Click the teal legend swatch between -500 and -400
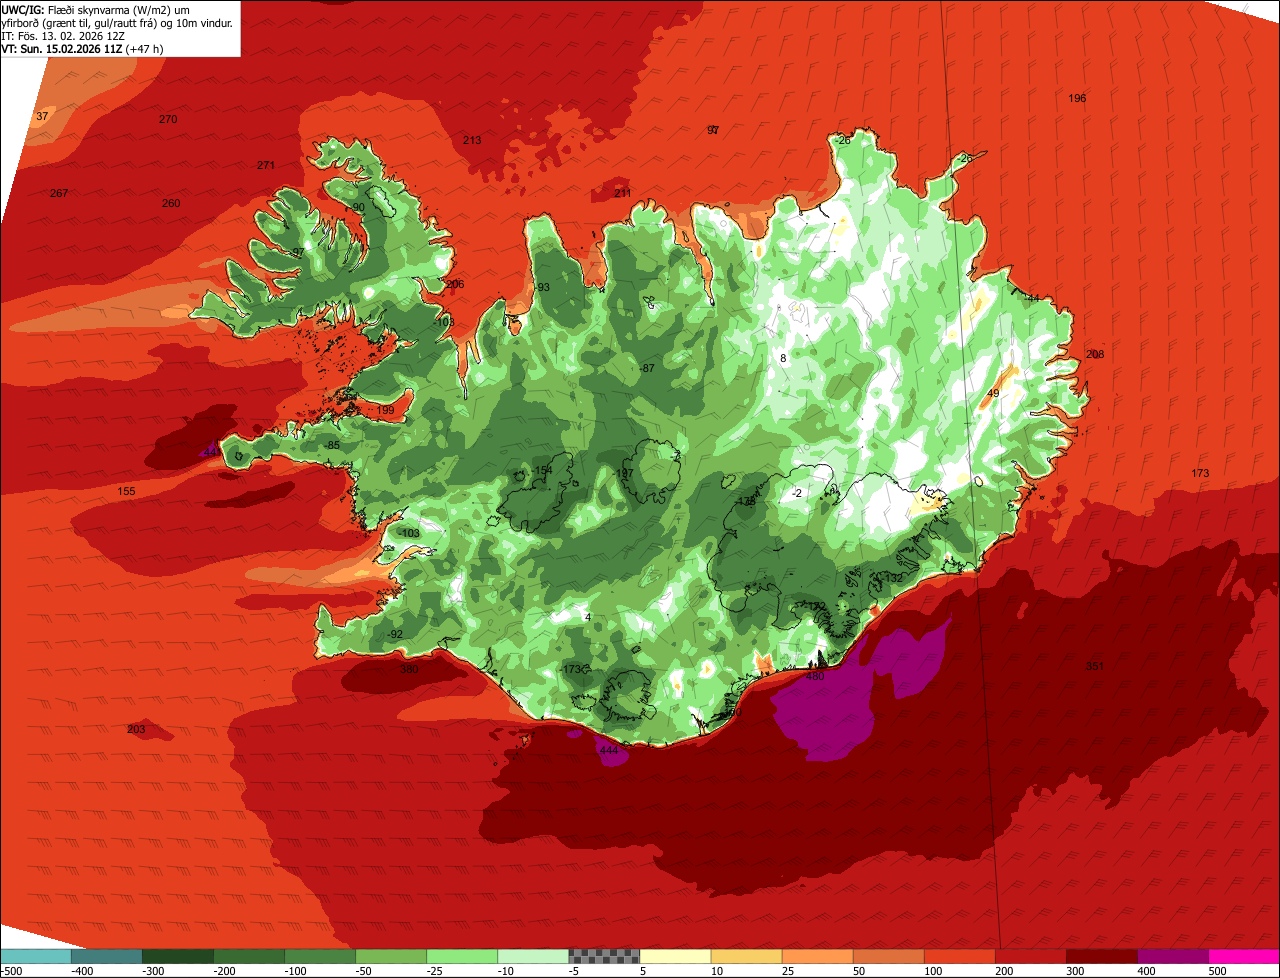Image resolution: width=1280 pixels, height=978 pixels. pyautogui.click(x=36, y=955)
